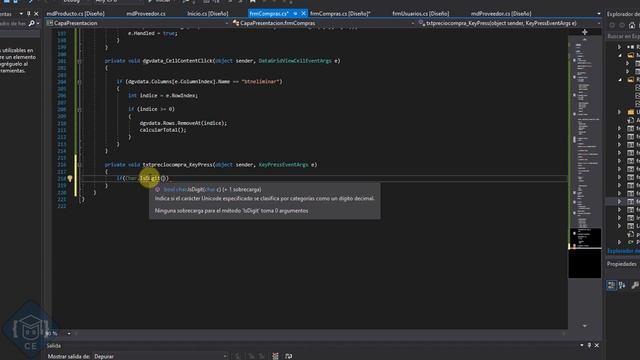Click the 'e.Handled = true;' code line
Viewport: 640px width, 360px height.
153,33
